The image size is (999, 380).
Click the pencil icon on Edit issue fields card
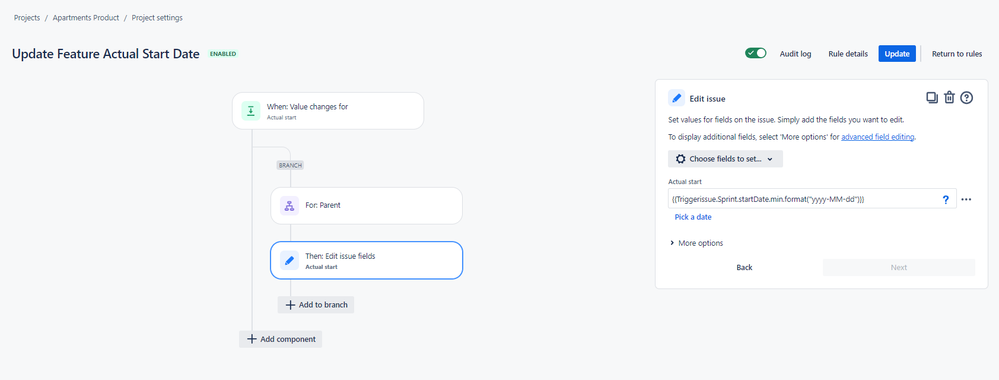(x=289, y=260)
